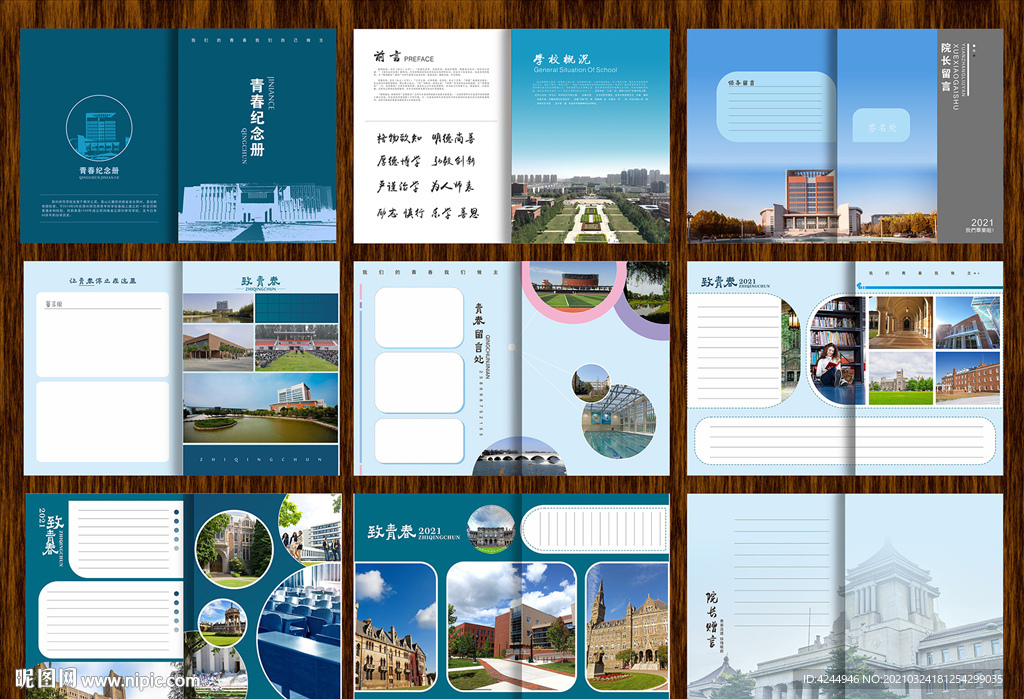1024x699 pixels.
Task: Open the modern red-brick building photo on the teal spread
Action: pyautogui.click(x=511, y=626)
